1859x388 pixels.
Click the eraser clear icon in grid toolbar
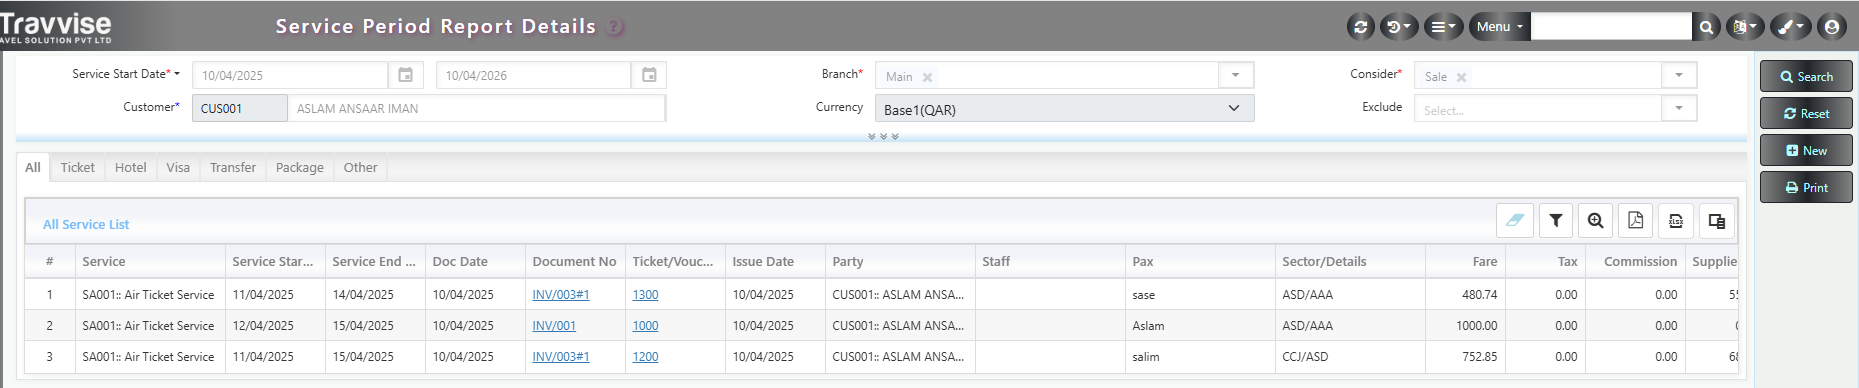click(x=1515, y=221)
